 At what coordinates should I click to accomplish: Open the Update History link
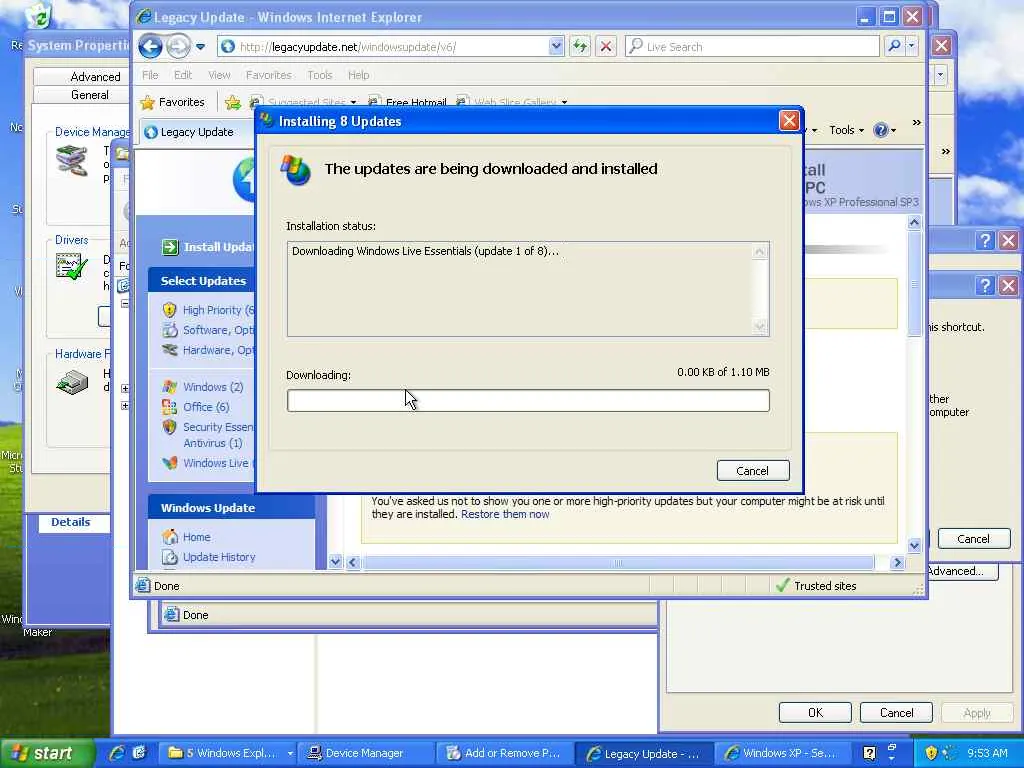click(x=219, y=557)
